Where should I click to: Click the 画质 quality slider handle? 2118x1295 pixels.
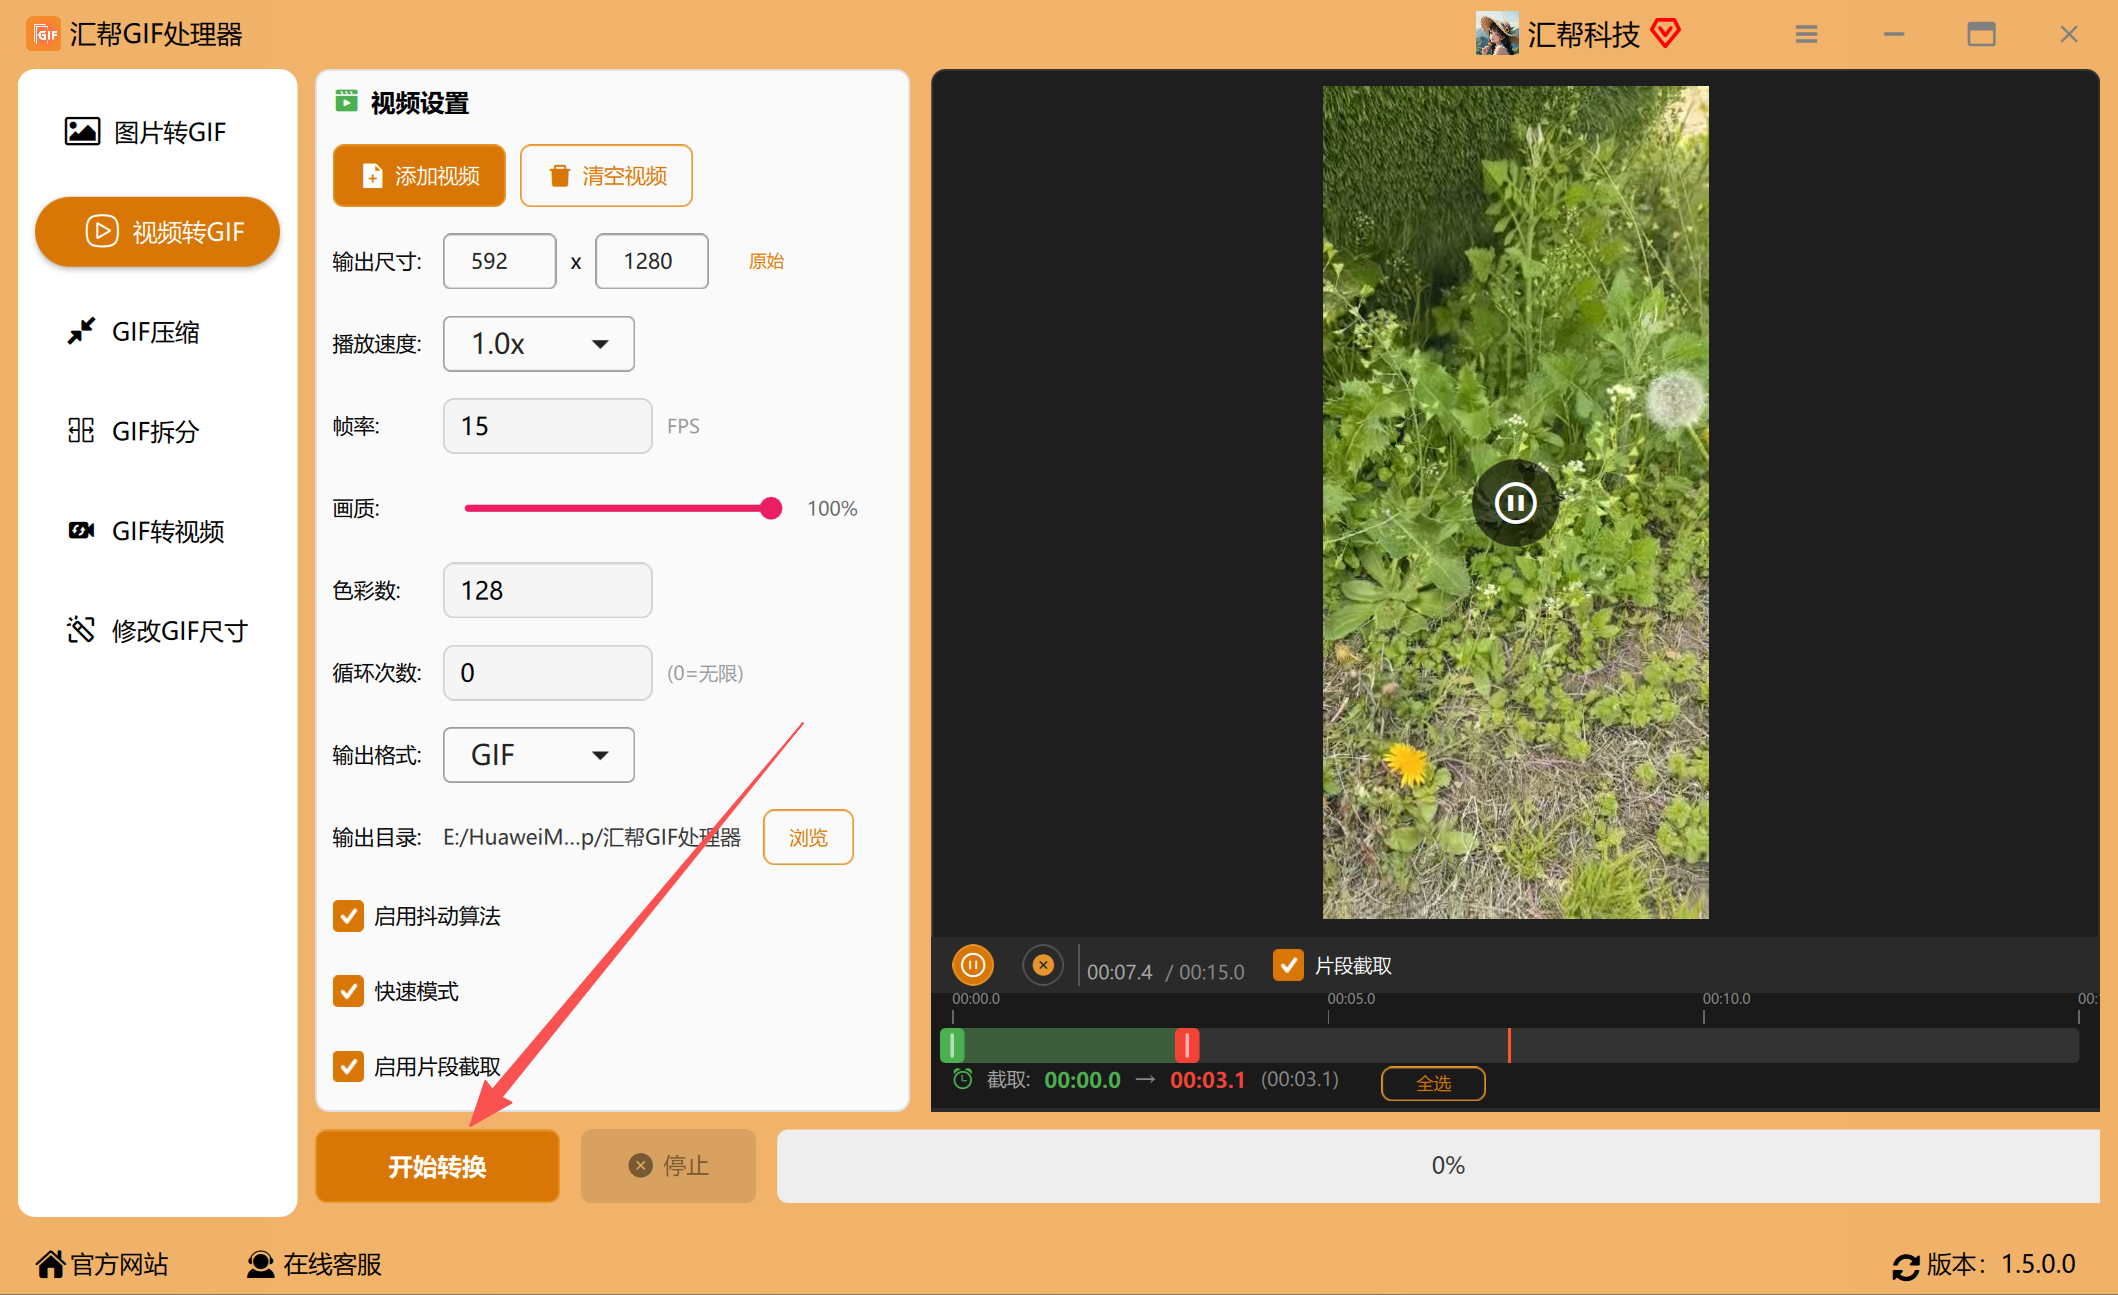click(x=770, y=508)
